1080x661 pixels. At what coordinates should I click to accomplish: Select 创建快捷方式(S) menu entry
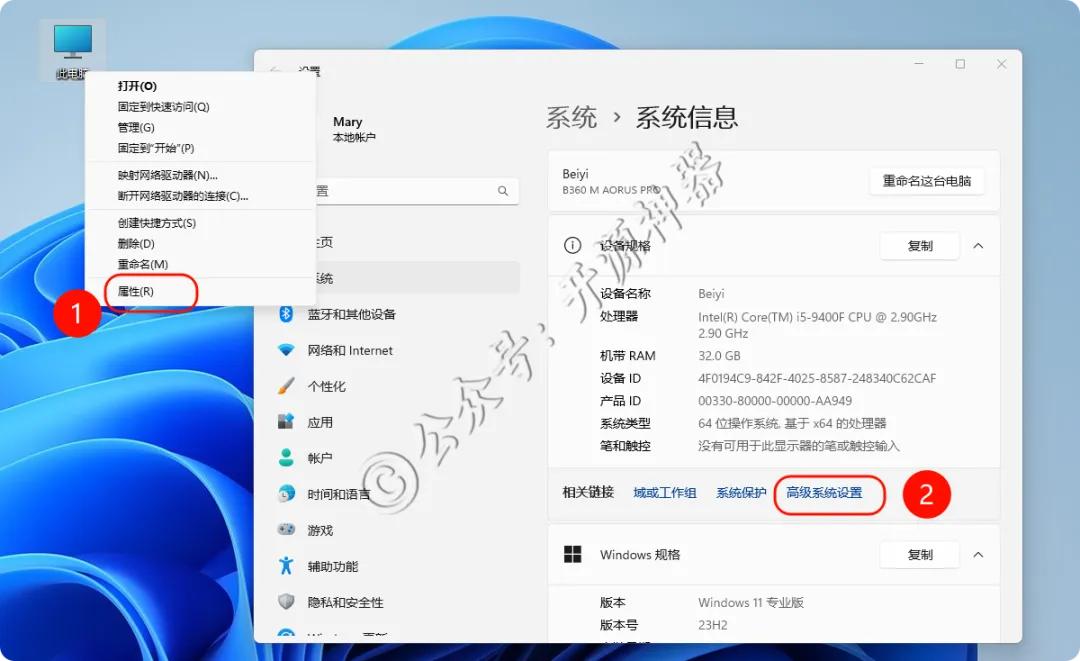157,223
